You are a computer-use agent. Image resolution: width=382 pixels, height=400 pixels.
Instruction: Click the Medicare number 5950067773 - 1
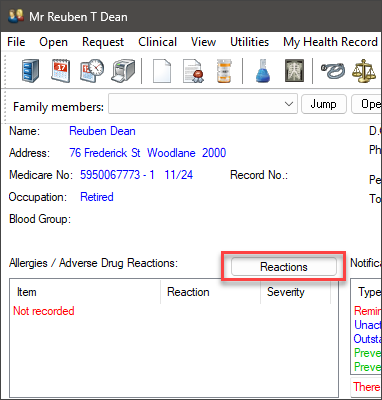(117, 175)
